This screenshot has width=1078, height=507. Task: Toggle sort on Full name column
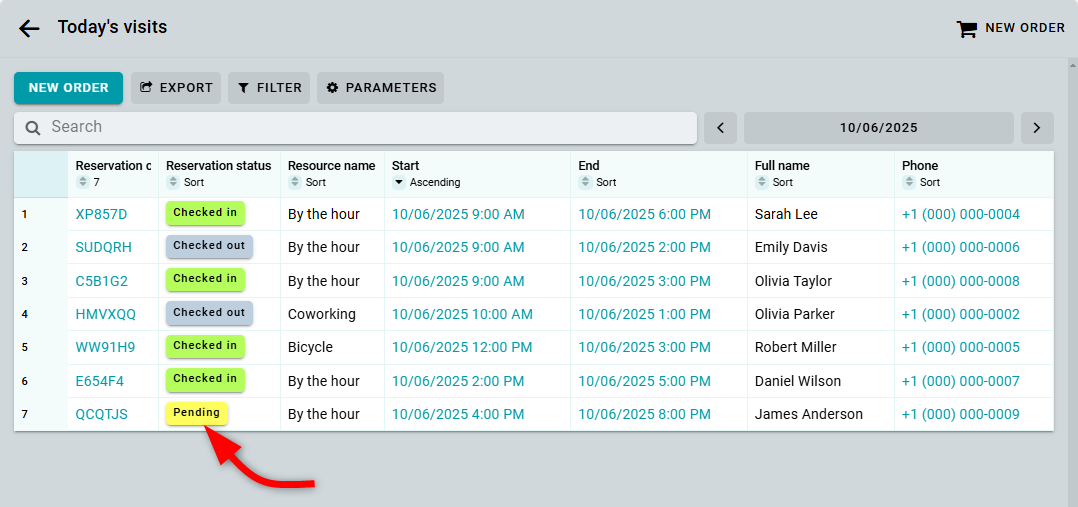[762, 183]
